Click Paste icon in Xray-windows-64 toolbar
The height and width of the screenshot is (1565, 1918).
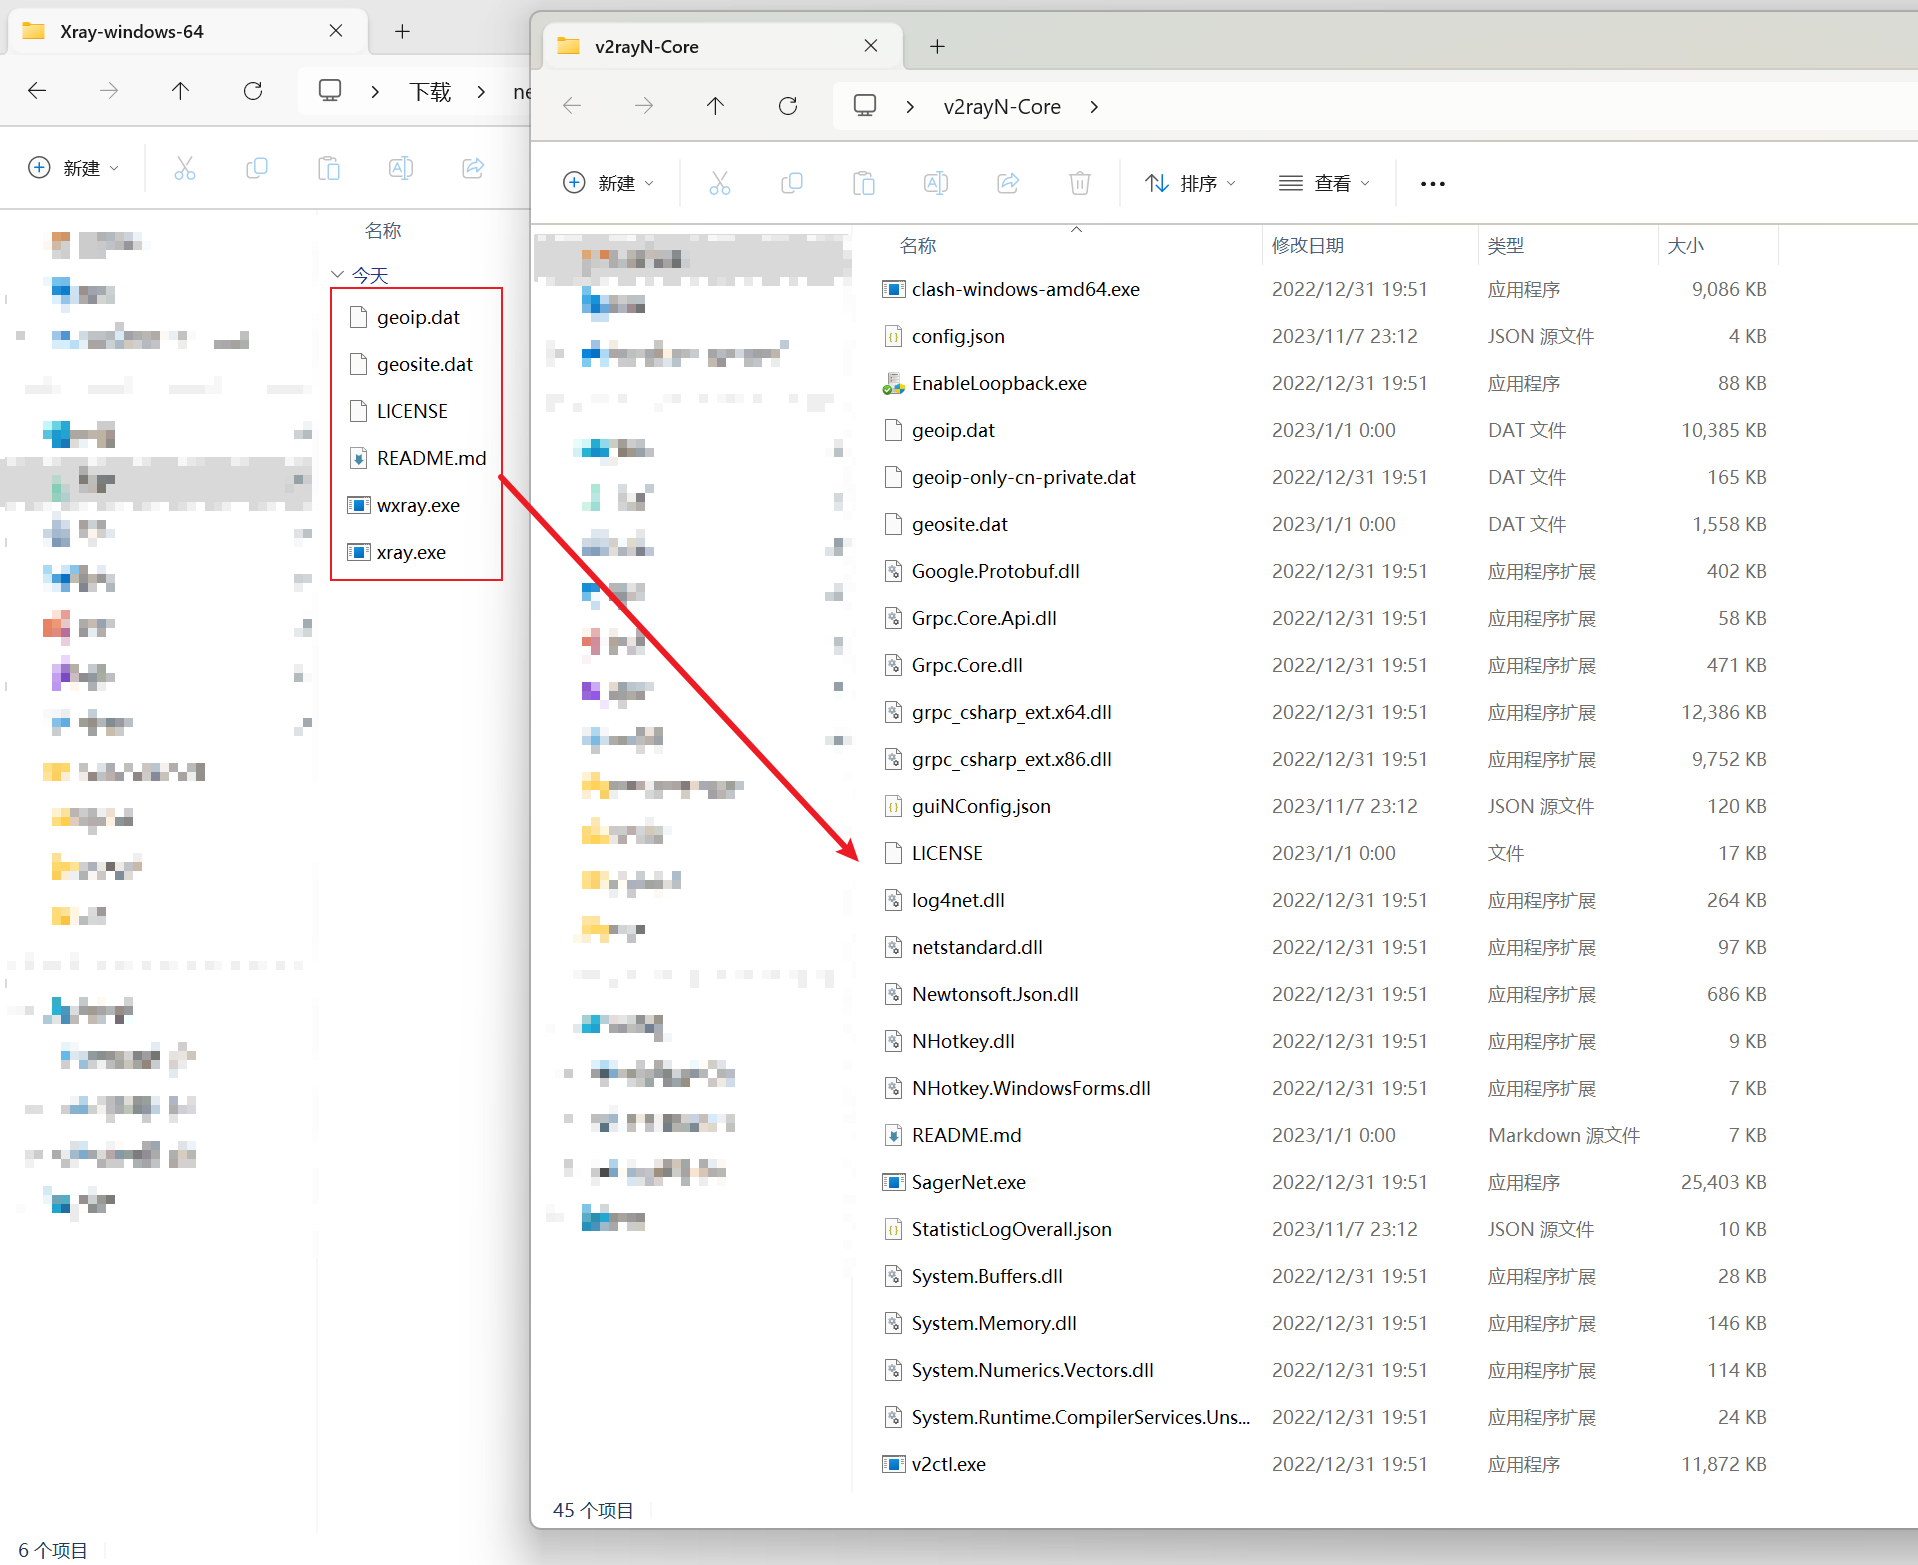coord(329,168)
